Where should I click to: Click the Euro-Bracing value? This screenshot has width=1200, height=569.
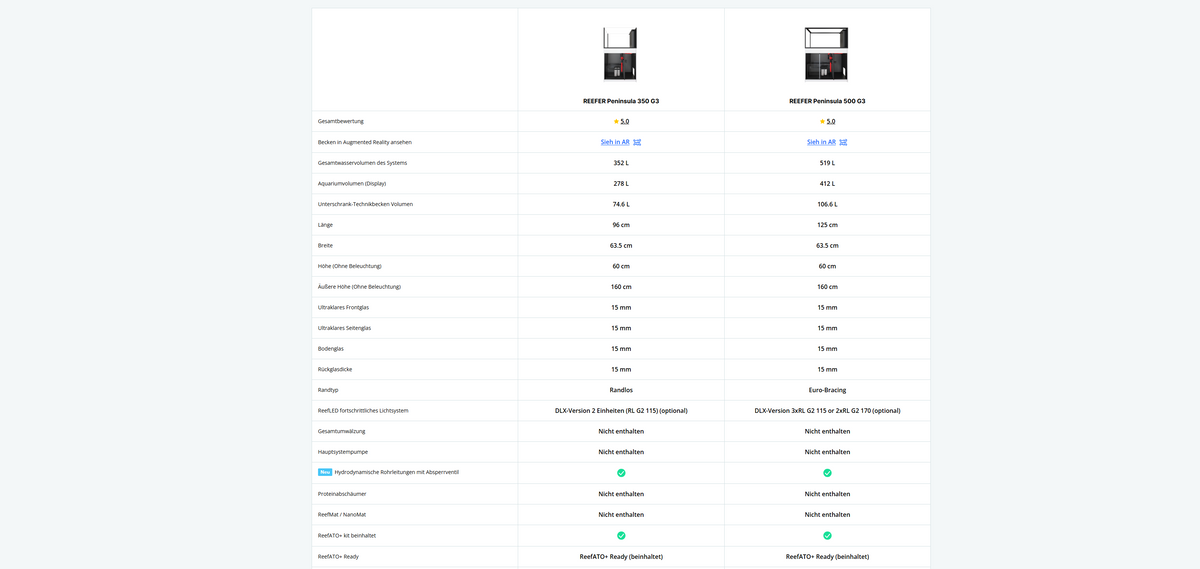tap(827, 390)
